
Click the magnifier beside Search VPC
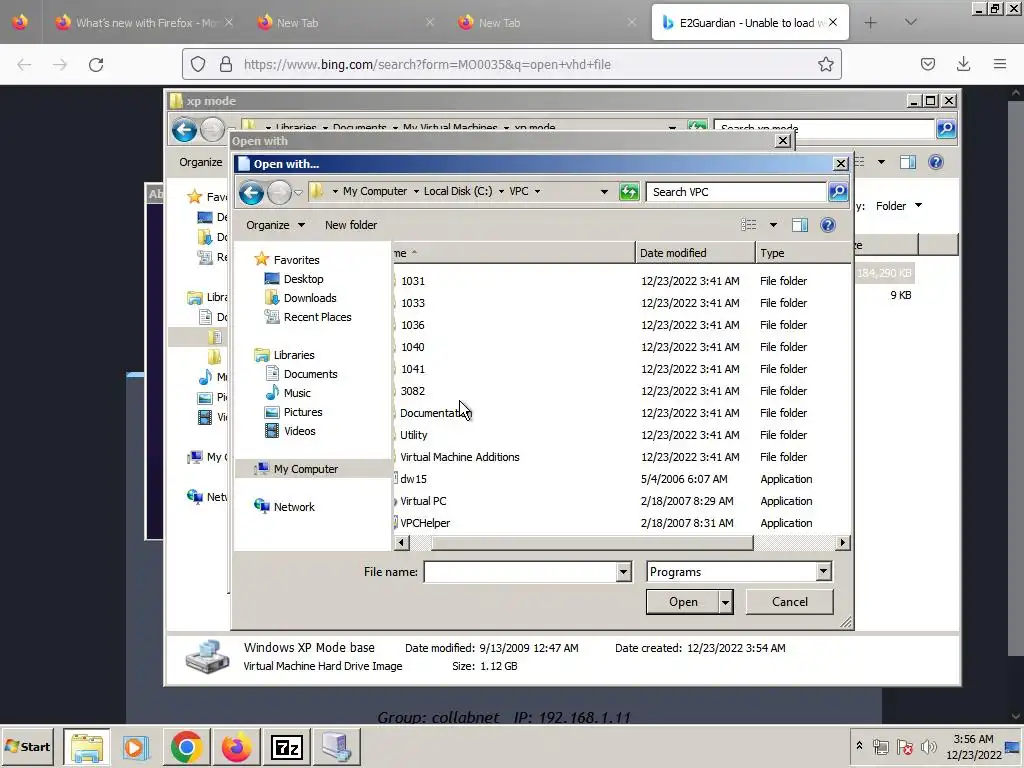coord(838,192)
